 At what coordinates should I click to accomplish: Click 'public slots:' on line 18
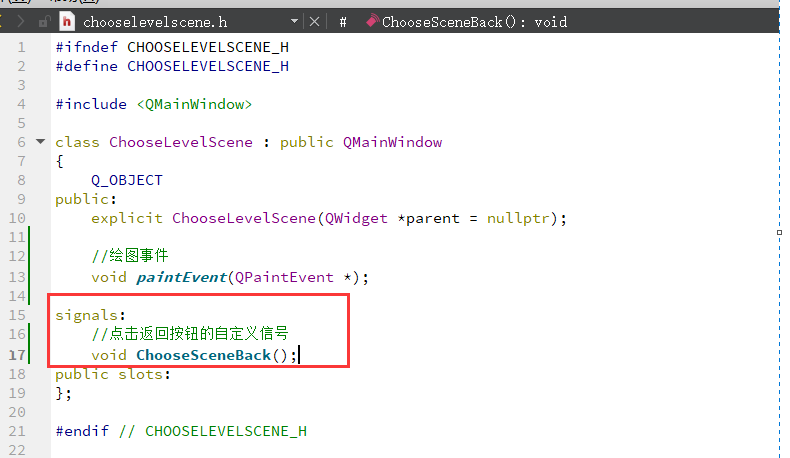[113, 375]
